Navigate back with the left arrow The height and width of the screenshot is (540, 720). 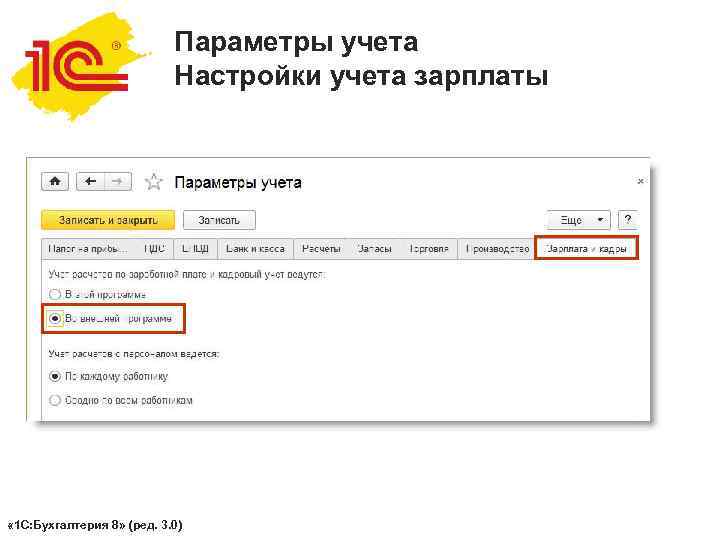pyautogui.click(x=90, y=181)
